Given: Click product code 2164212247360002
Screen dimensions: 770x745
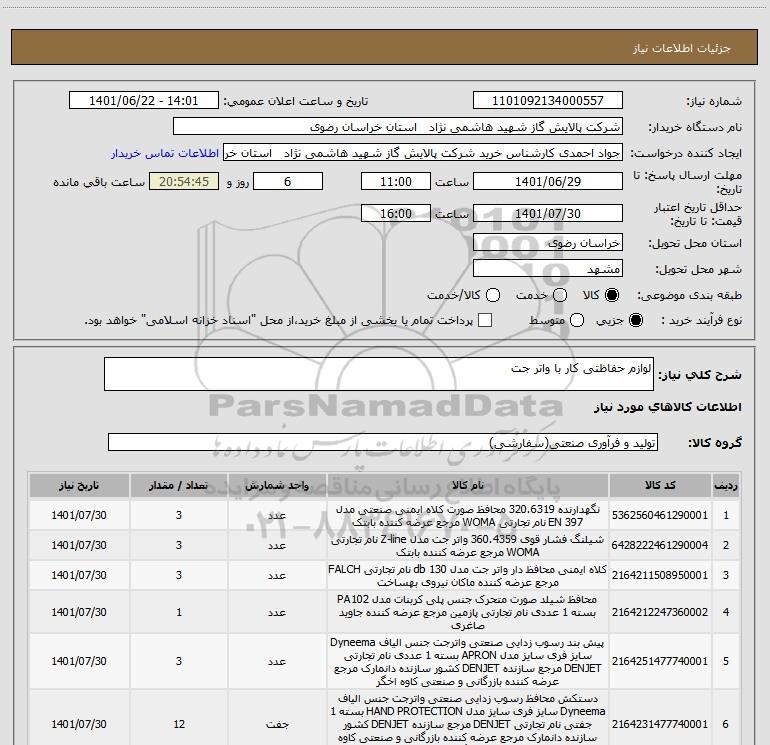Looking at the screenshot, I should pyautogui.click(x=660, y=612).
